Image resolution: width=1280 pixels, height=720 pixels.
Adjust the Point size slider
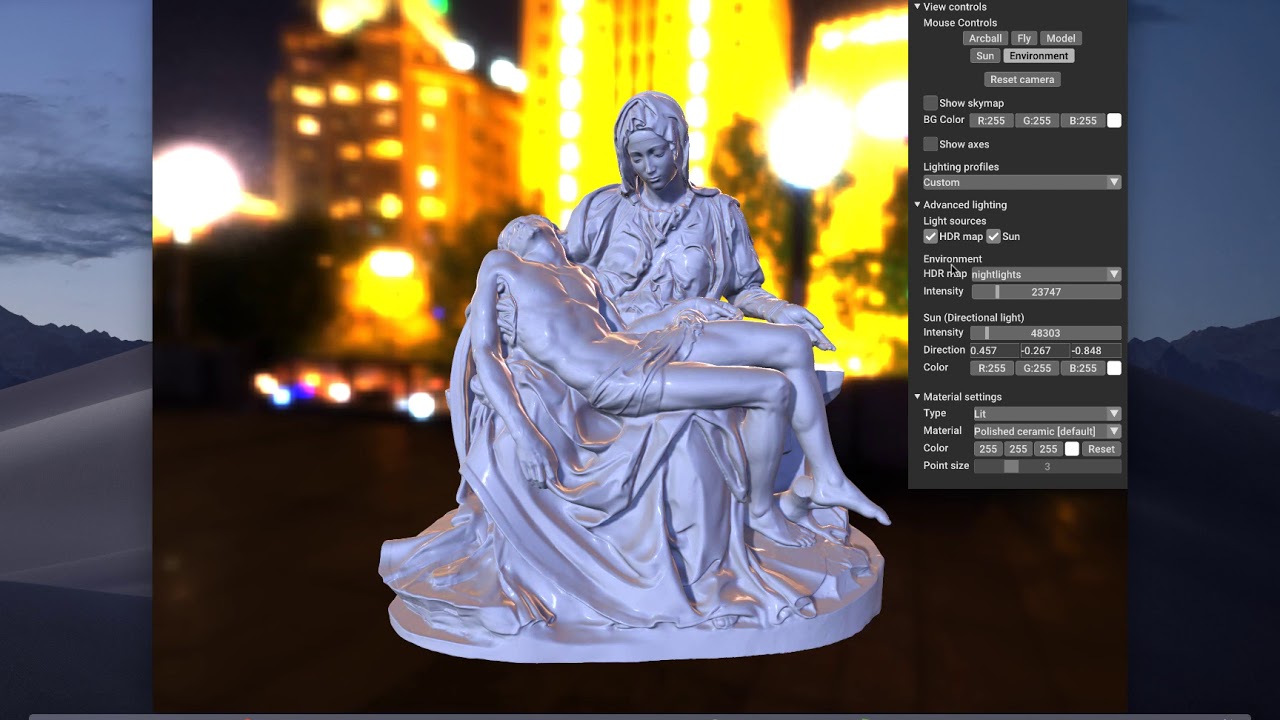tap(1047, 466)
